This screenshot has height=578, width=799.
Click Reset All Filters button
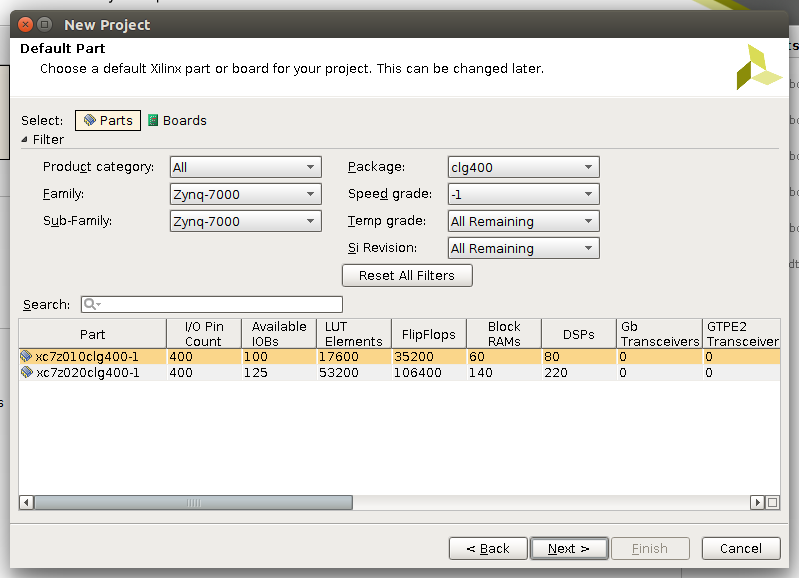point(407,275)
